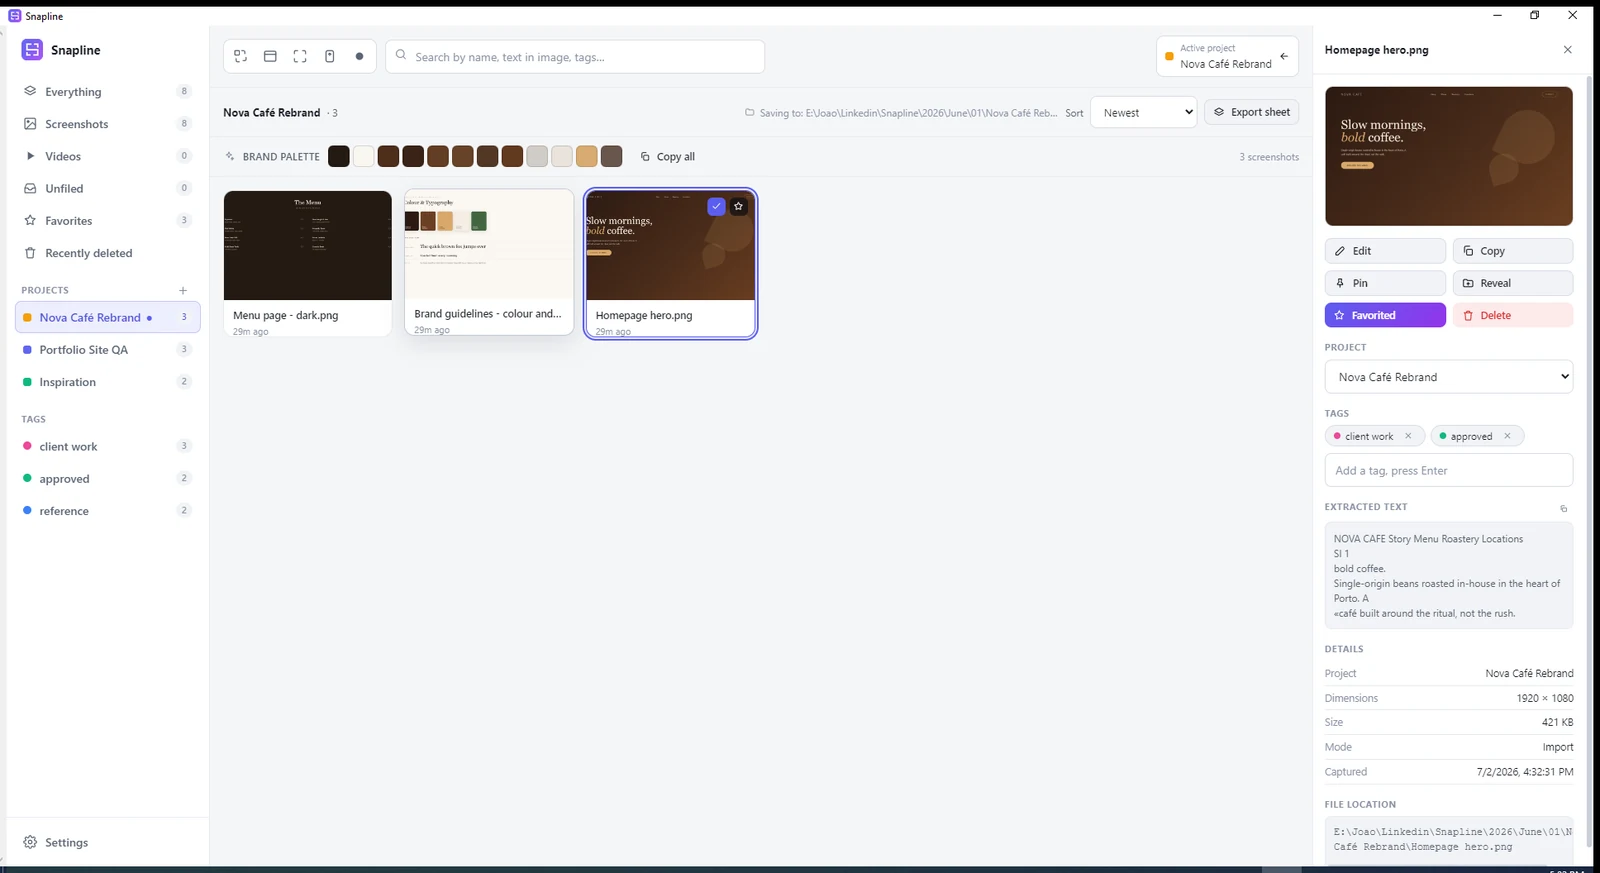Pick the tan gold palette swatch
This screenshot has height=873, width=1600.
[587, 156]
